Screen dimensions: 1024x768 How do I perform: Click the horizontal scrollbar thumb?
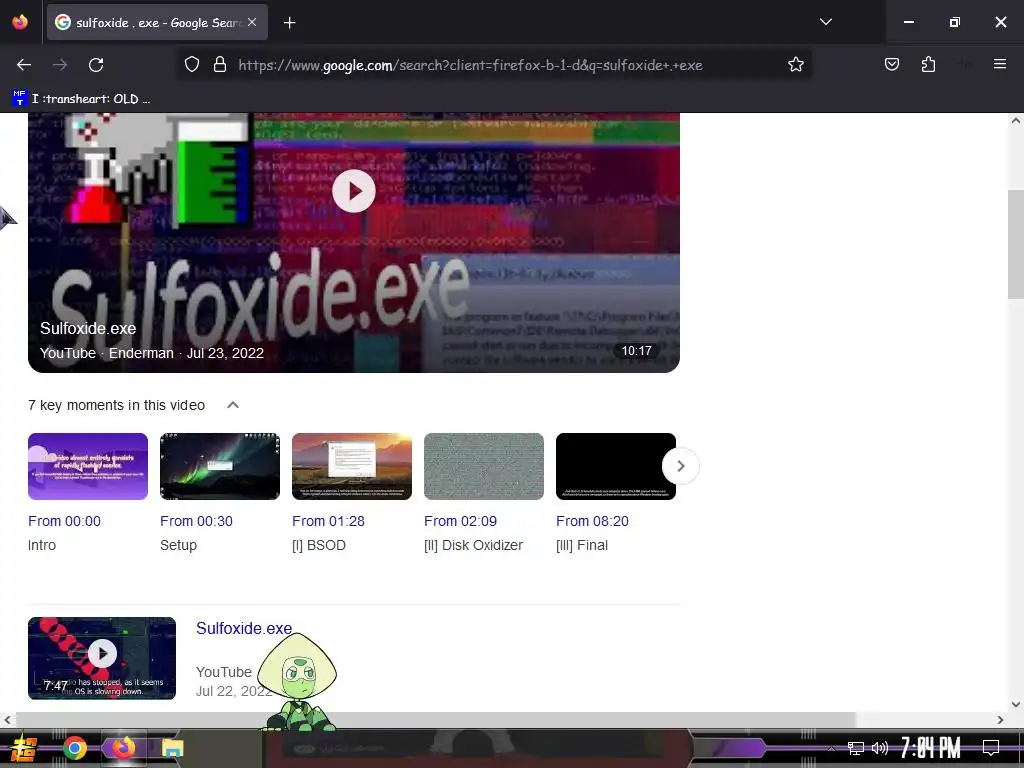pos(436,720)
